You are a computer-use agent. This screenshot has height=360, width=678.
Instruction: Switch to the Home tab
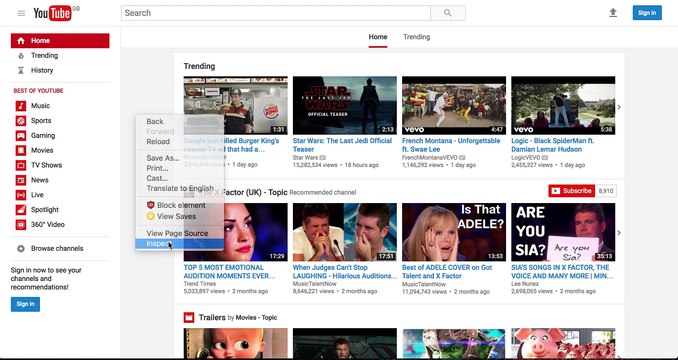pos(378,37)
